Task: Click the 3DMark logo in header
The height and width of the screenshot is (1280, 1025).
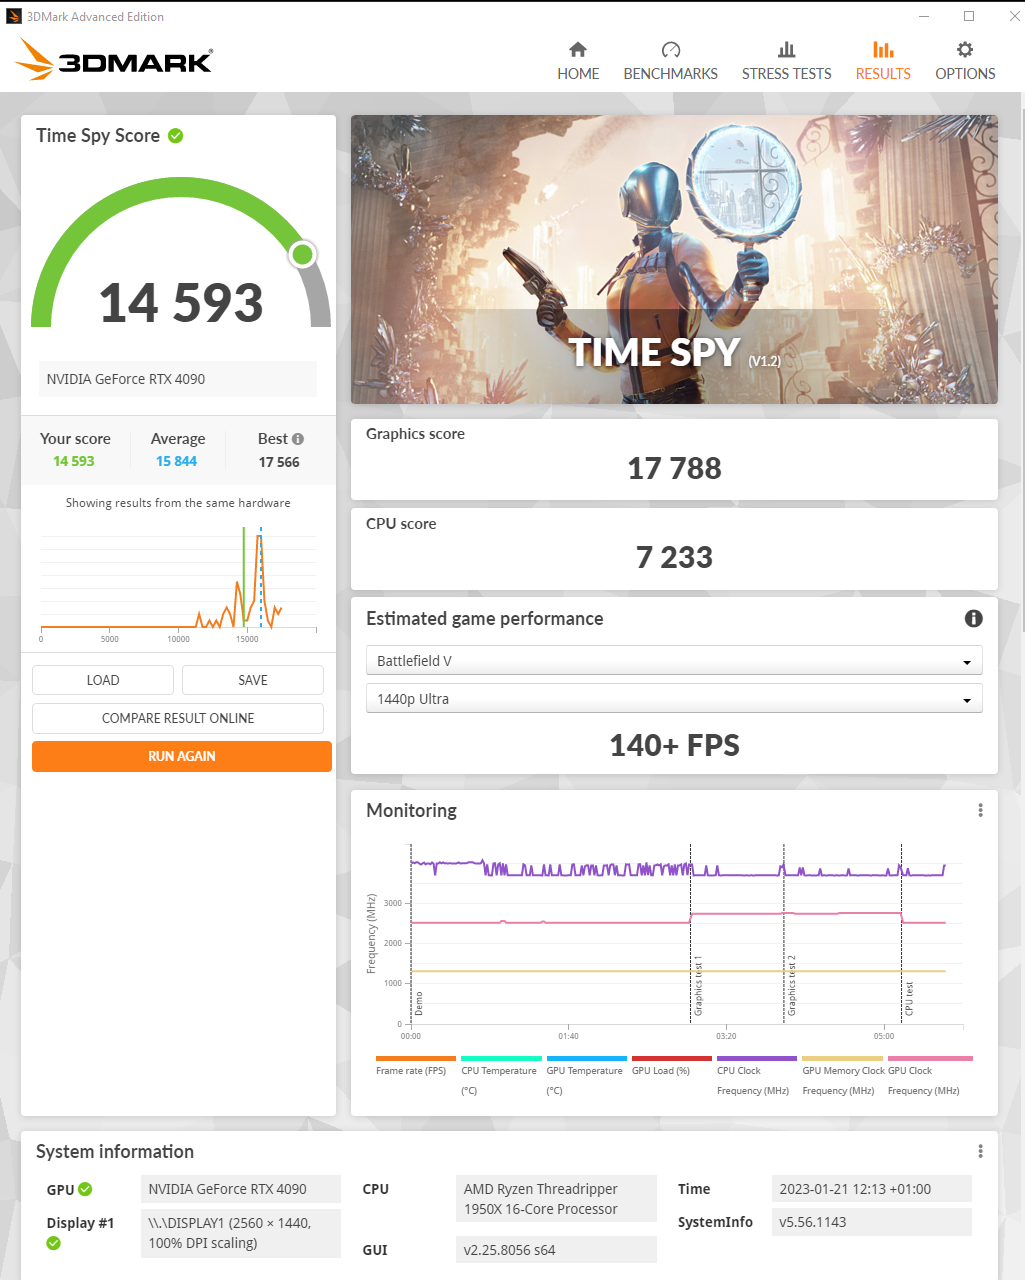Action: click(x=114, y=60)
